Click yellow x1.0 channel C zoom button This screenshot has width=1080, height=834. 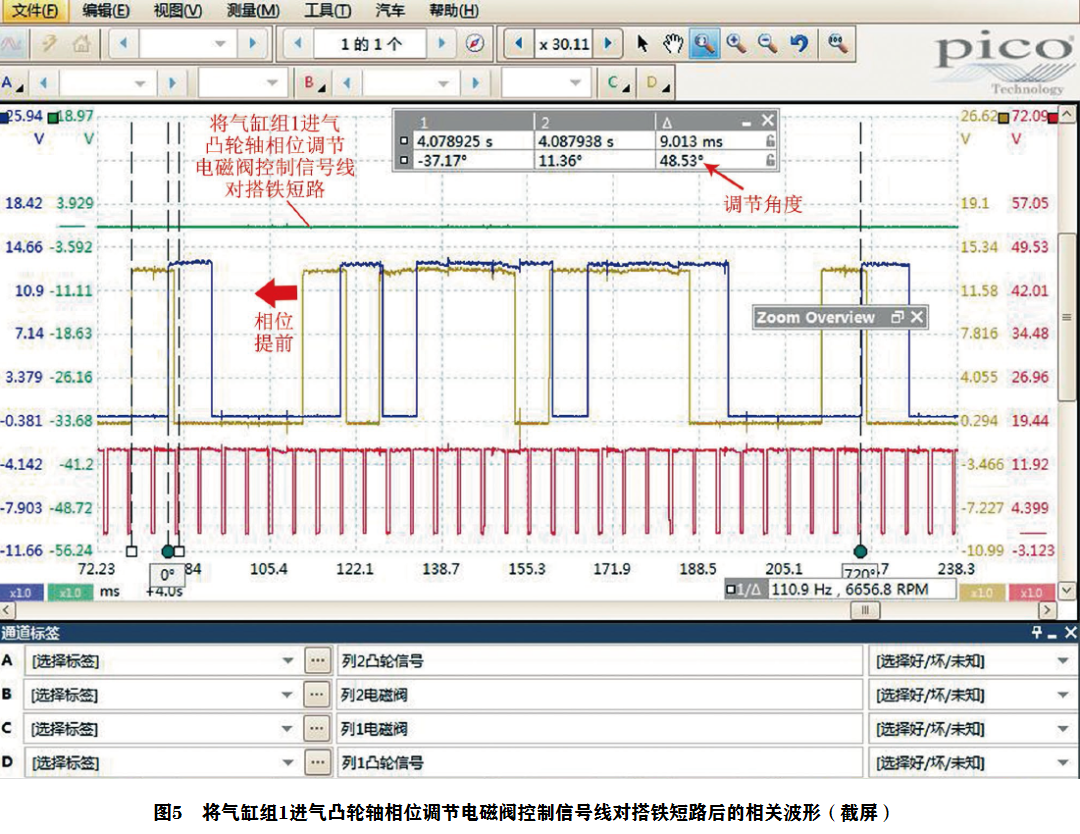[x=982, y=592]
